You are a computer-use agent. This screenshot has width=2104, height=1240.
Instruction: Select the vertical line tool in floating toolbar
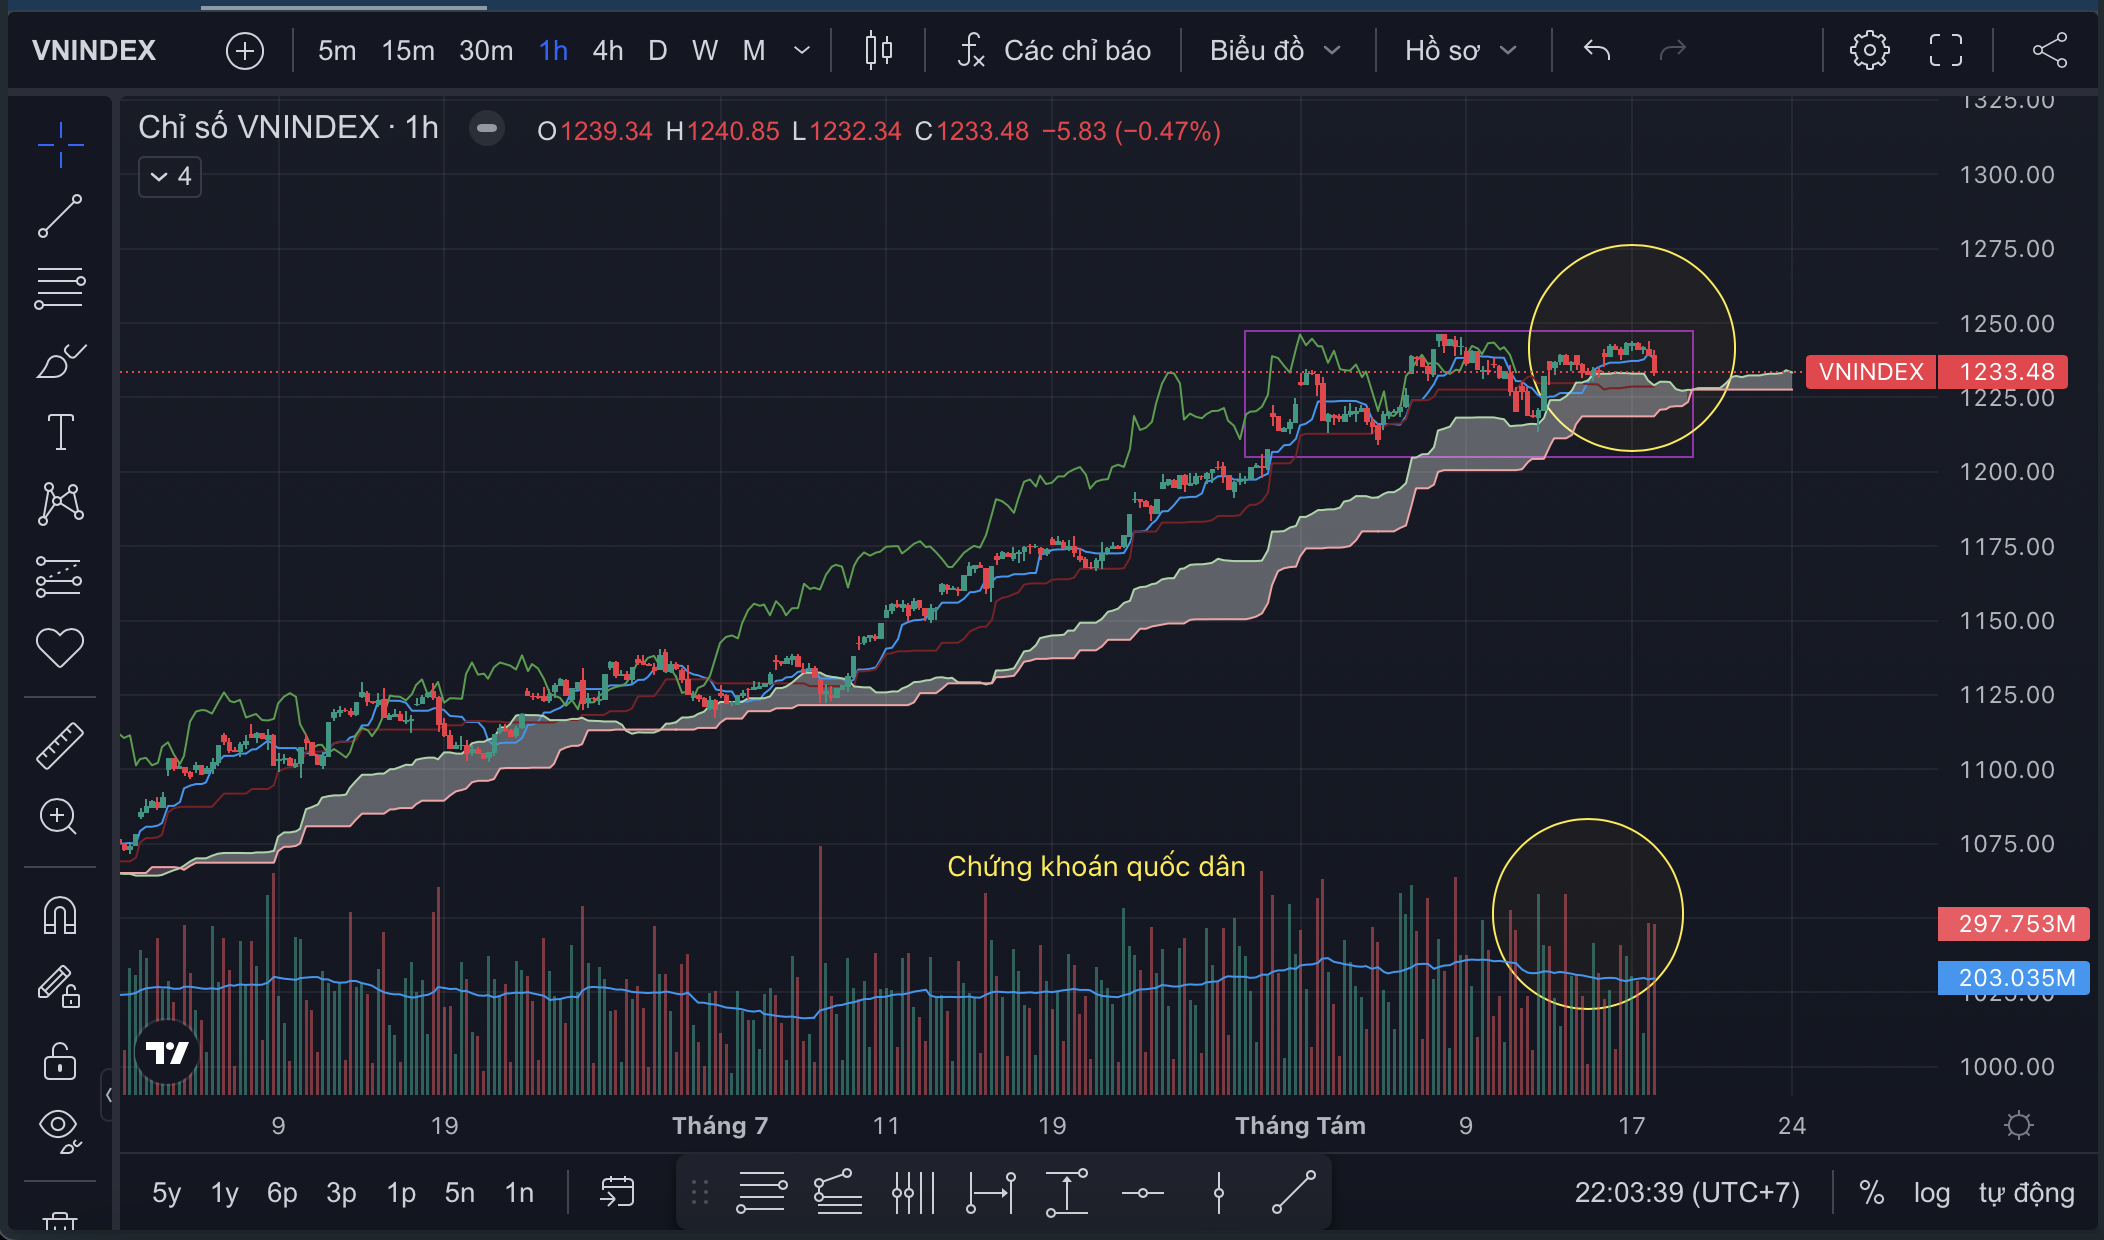pos(1219,1192)
